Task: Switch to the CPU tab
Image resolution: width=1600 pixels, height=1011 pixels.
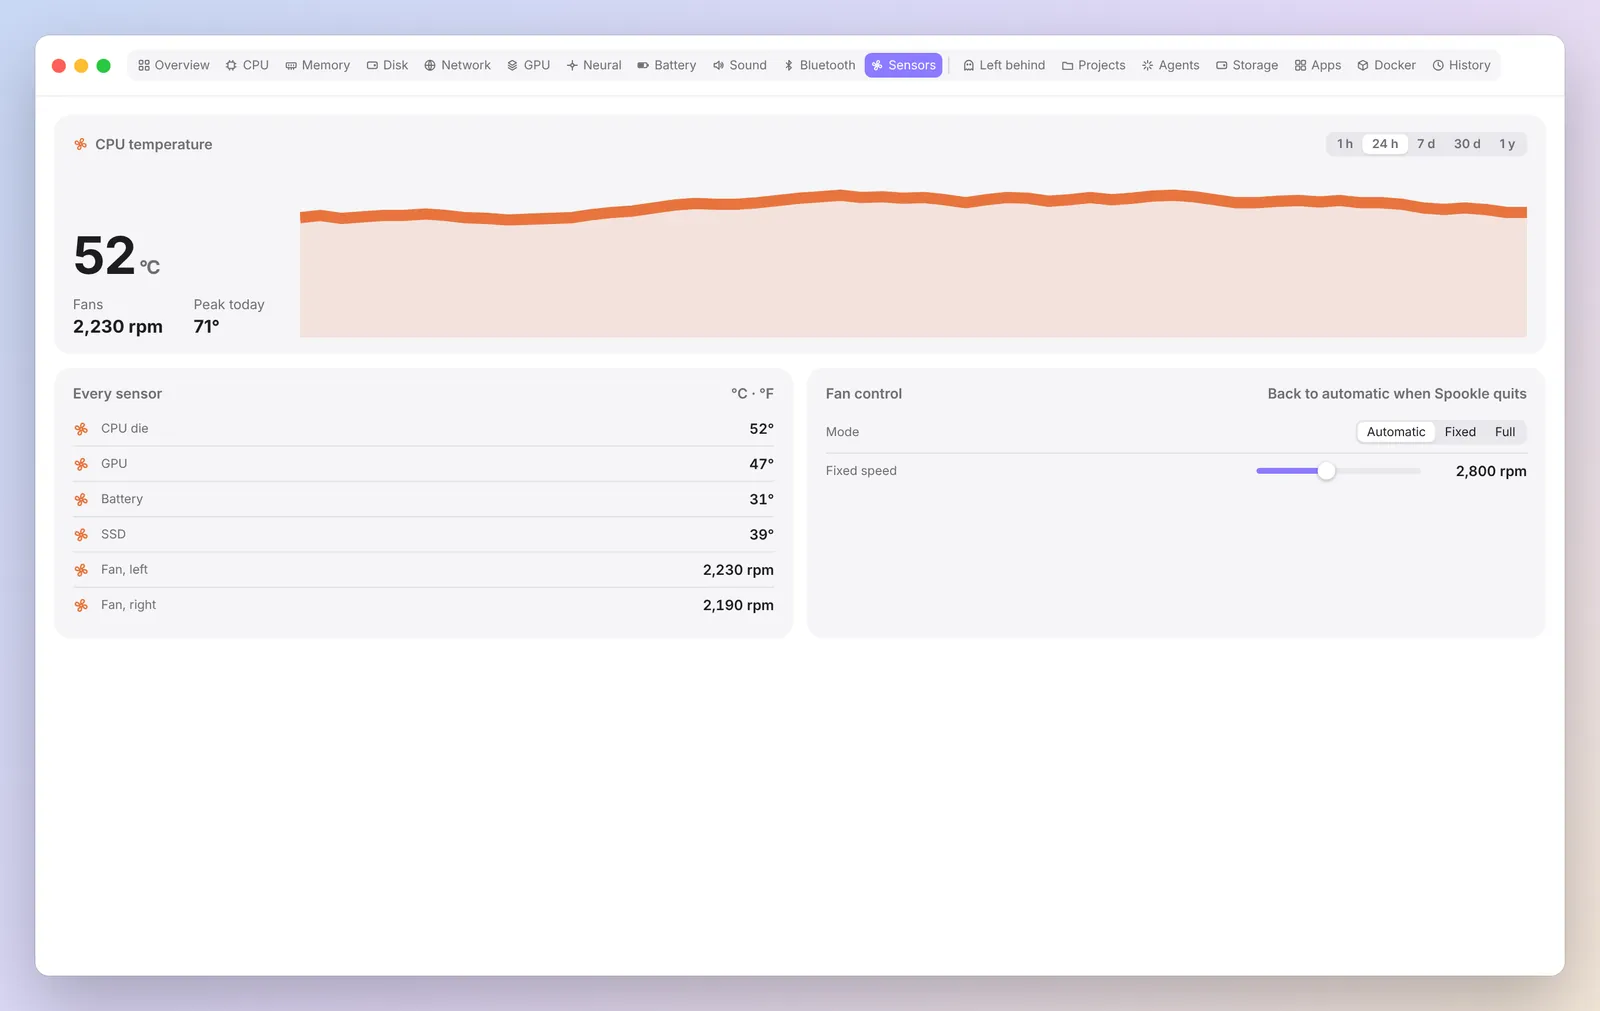Action: (x=247, y=65)
